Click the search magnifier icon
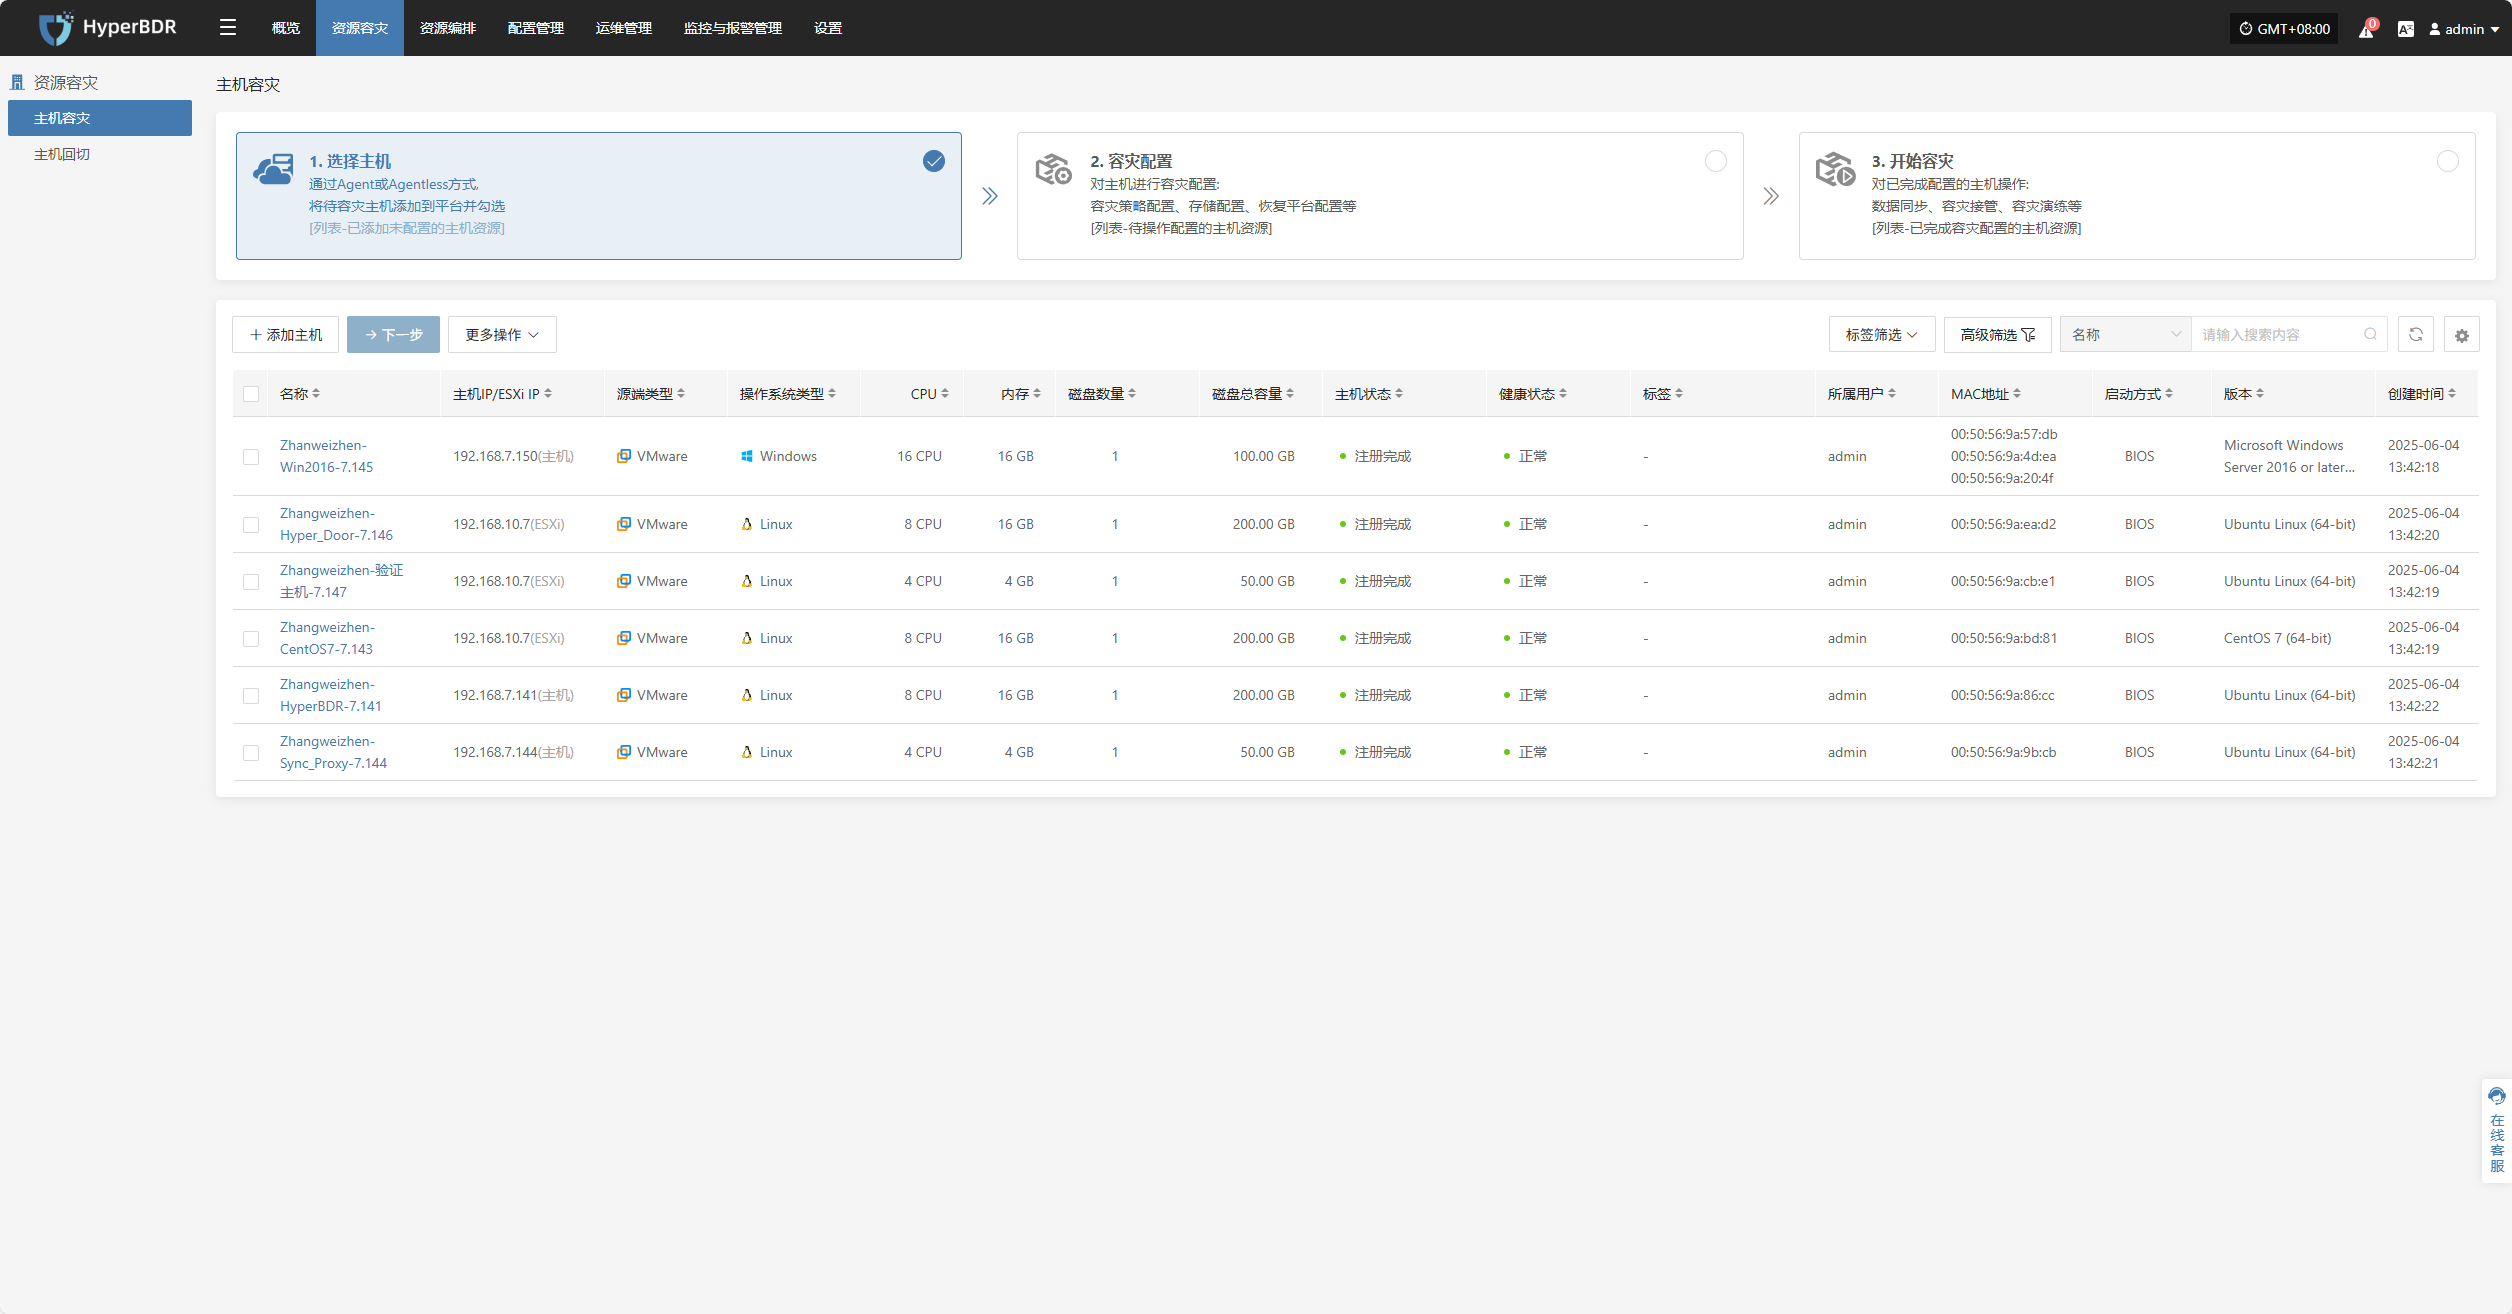This screenshot has width=2512, height=1314. (x=2370, y=335)
